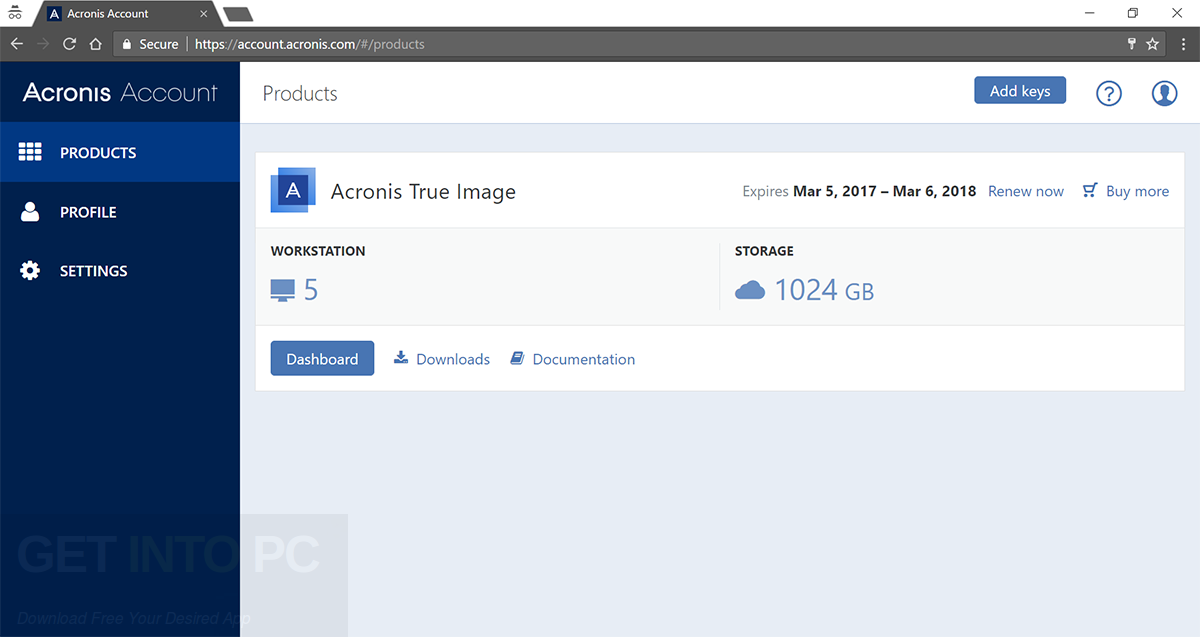
Task: Click the workstation monitor icon
Action: tap(283, 291)
